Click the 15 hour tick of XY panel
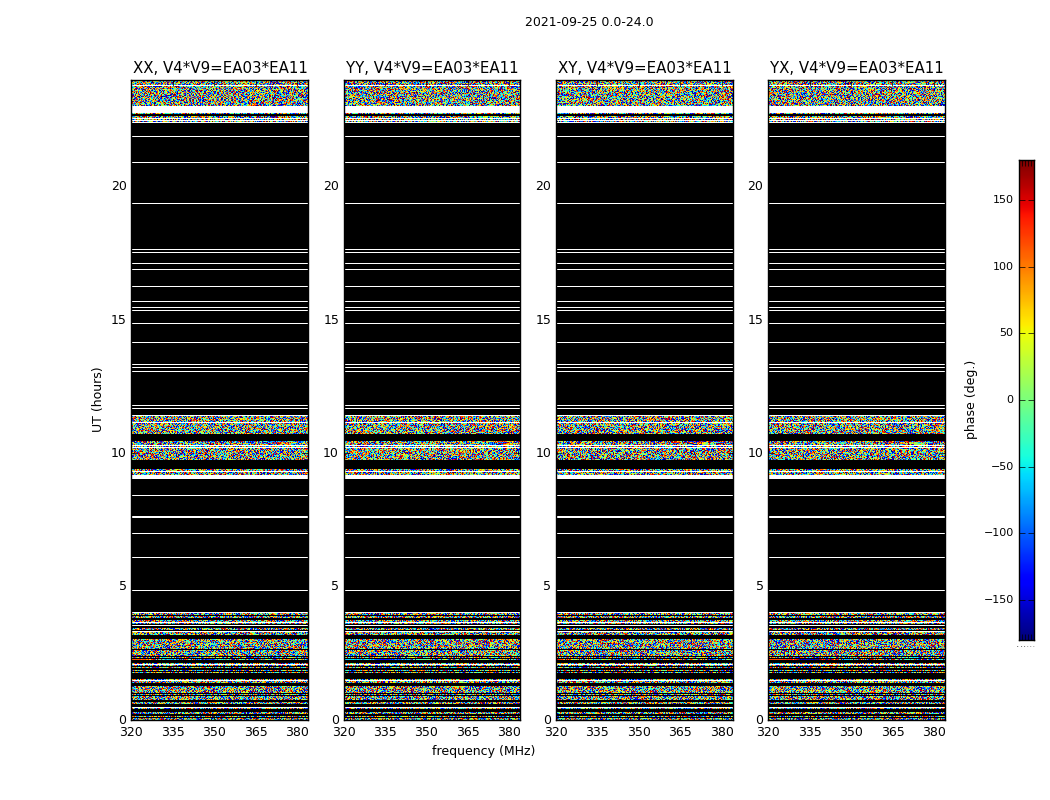The height and width of the screenshot is (800, 1050). click(x=543, y=320)
